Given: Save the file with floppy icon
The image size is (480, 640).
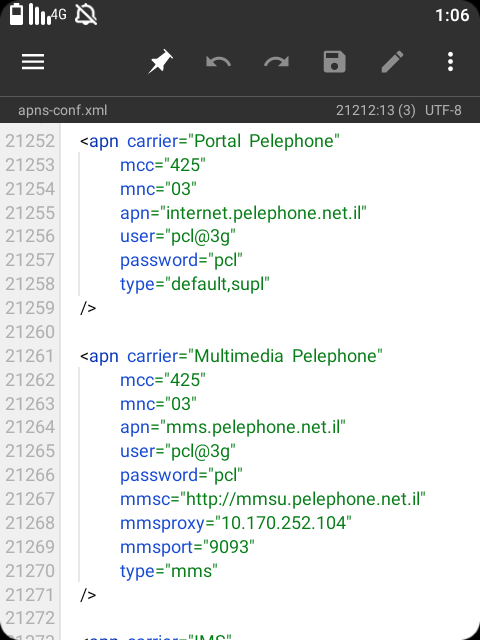Looking at the screenshot, I should [x=334, y=62].
